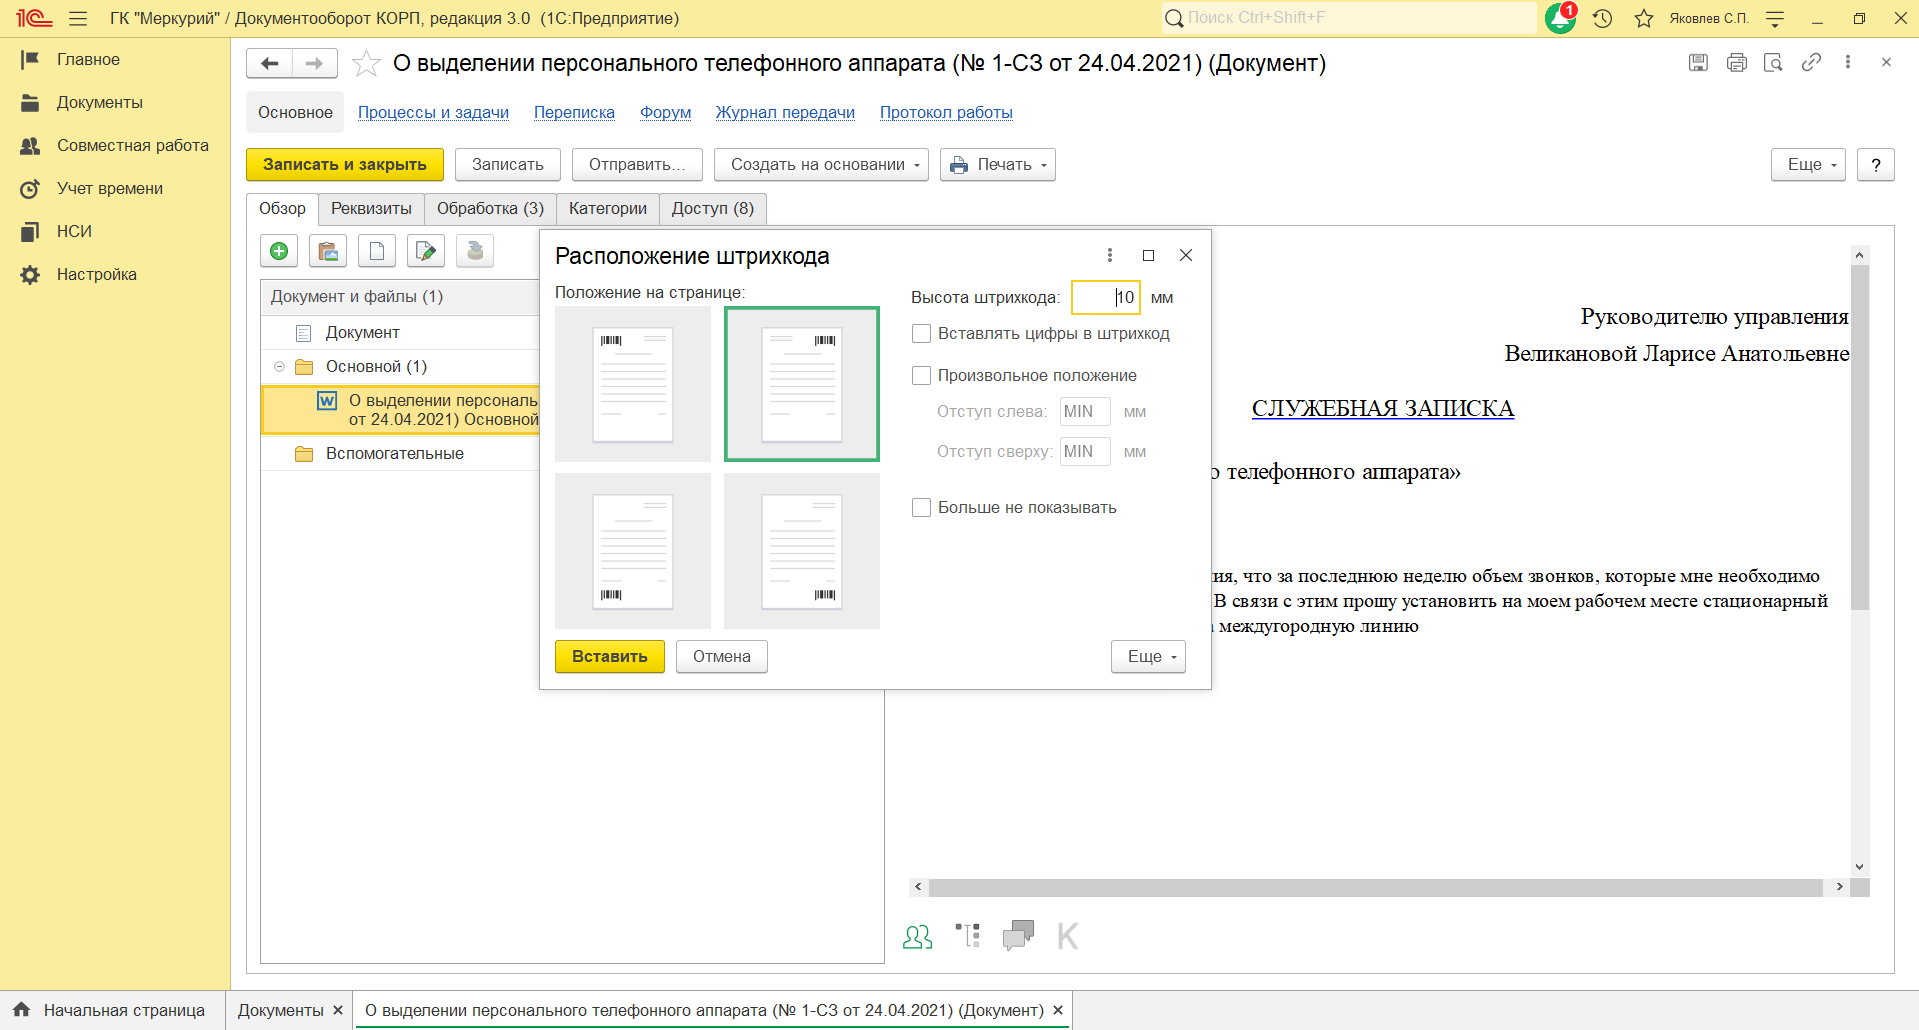Switch to Реквизиты tab
The height and width of the screenshot is (1030, 1919).
point(371,208)
